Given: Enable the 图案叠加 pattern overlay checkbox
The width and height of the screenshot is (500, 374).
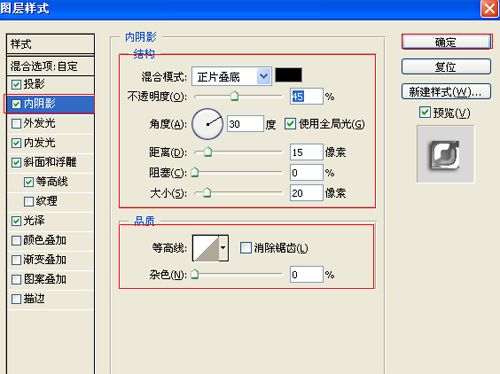Looking at the screenshot, I should click(x=16, y=279).
